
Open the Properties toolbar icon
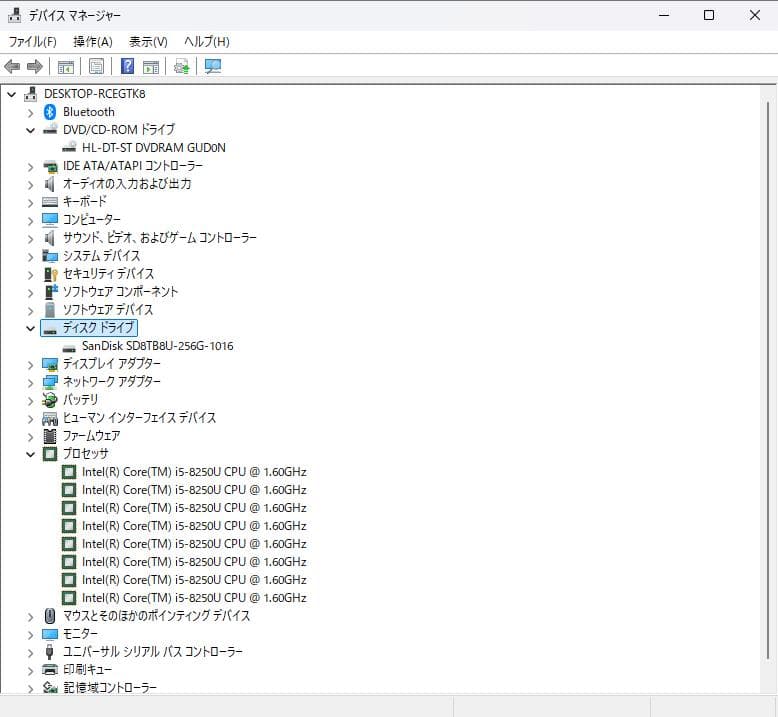(x=96, y=66)
